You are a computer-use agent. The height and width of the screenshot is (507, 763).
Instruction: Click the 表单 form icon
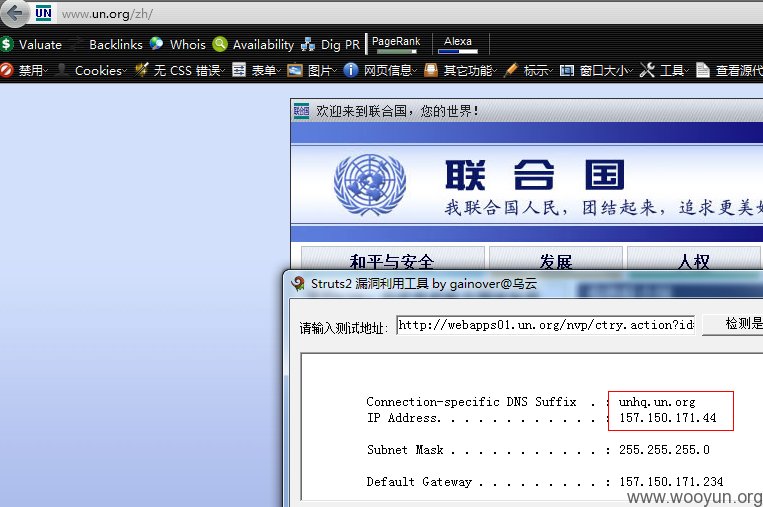tap(239, 70)
